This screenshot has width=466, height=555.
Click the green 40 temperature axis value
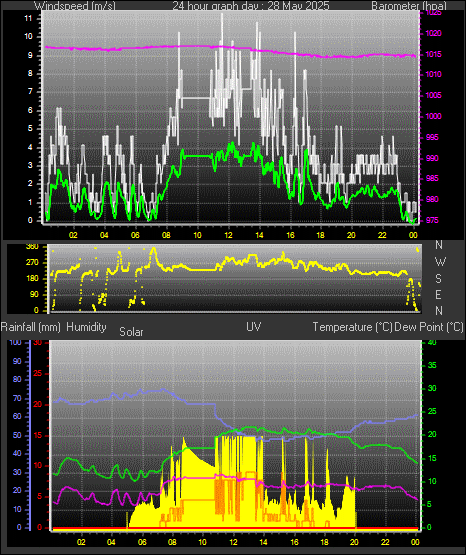pyautogui.click(x=432, y=342)
